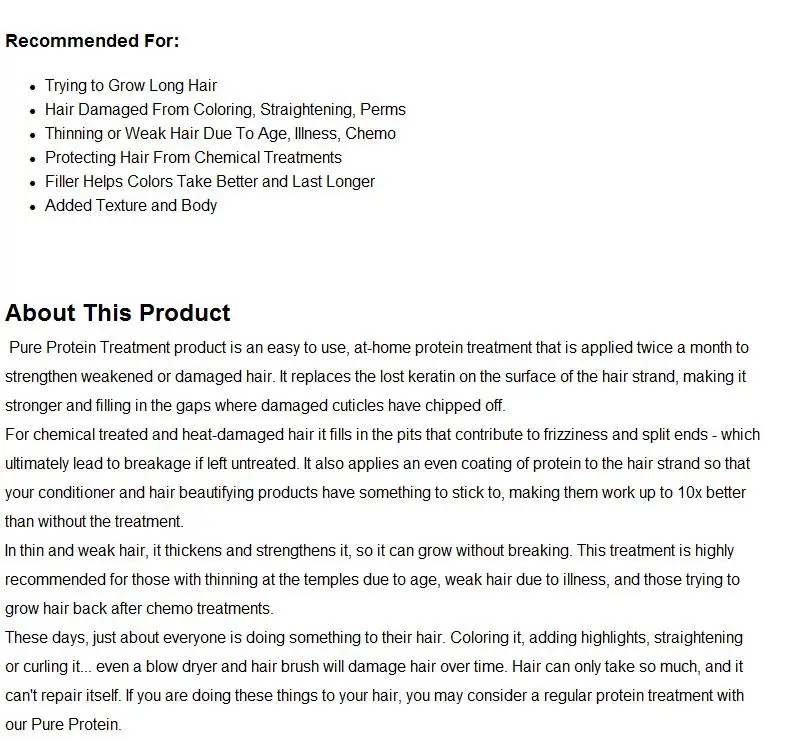This screenshot has width=800, height=741.
Task: Click the 'Recommended For:' heading
Action: click(92, 41)
